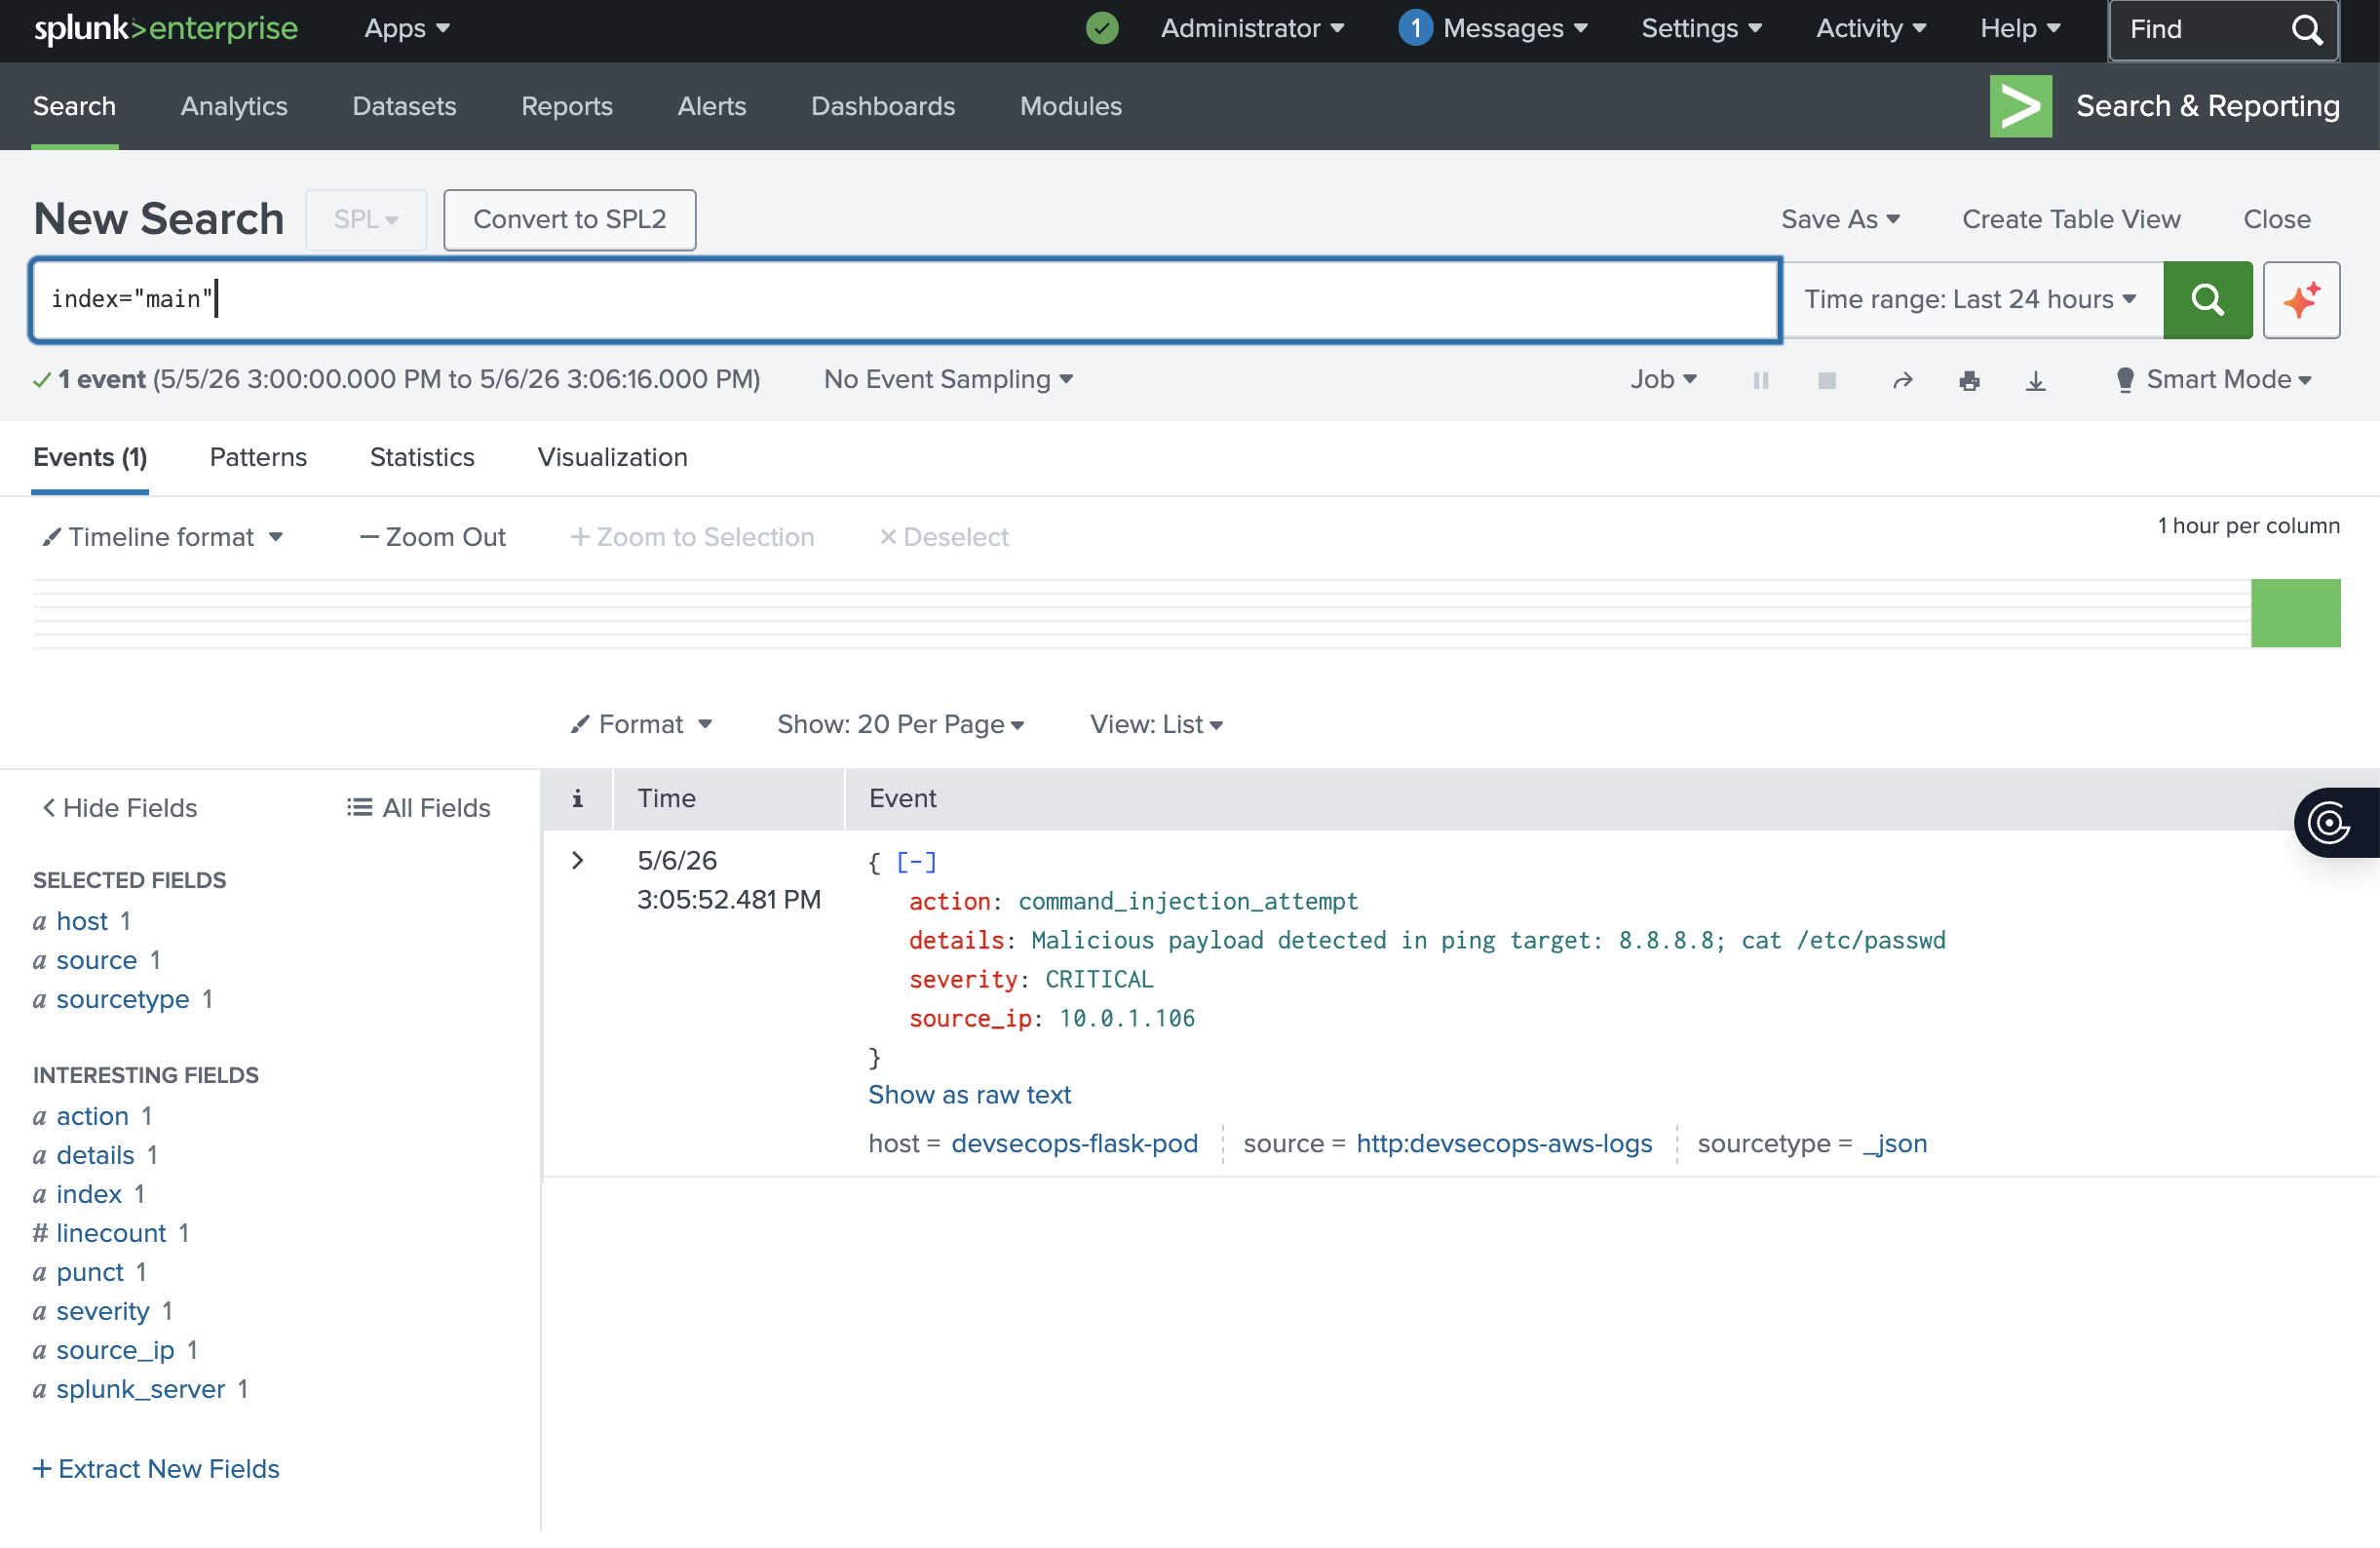Switch to the Visualization tab

pos(612,457)
